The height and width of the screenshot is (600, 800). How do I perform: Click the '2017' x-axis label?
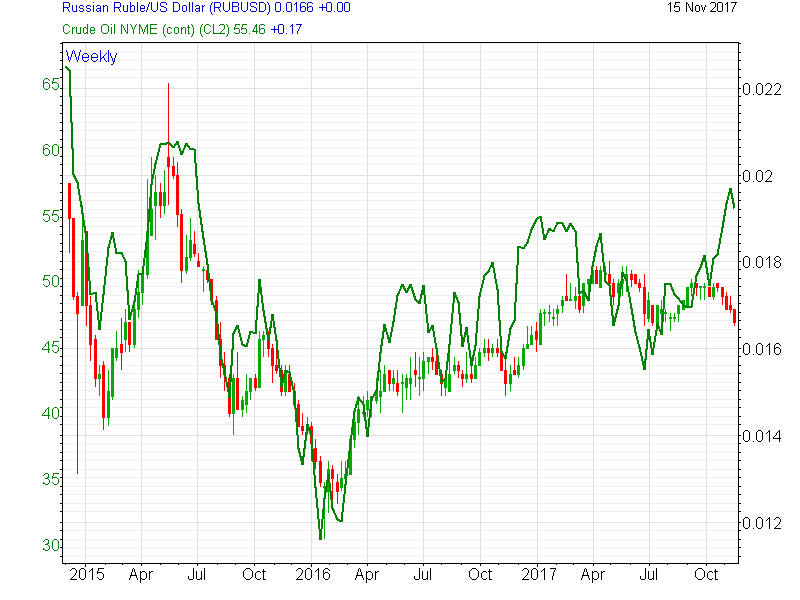539,575
